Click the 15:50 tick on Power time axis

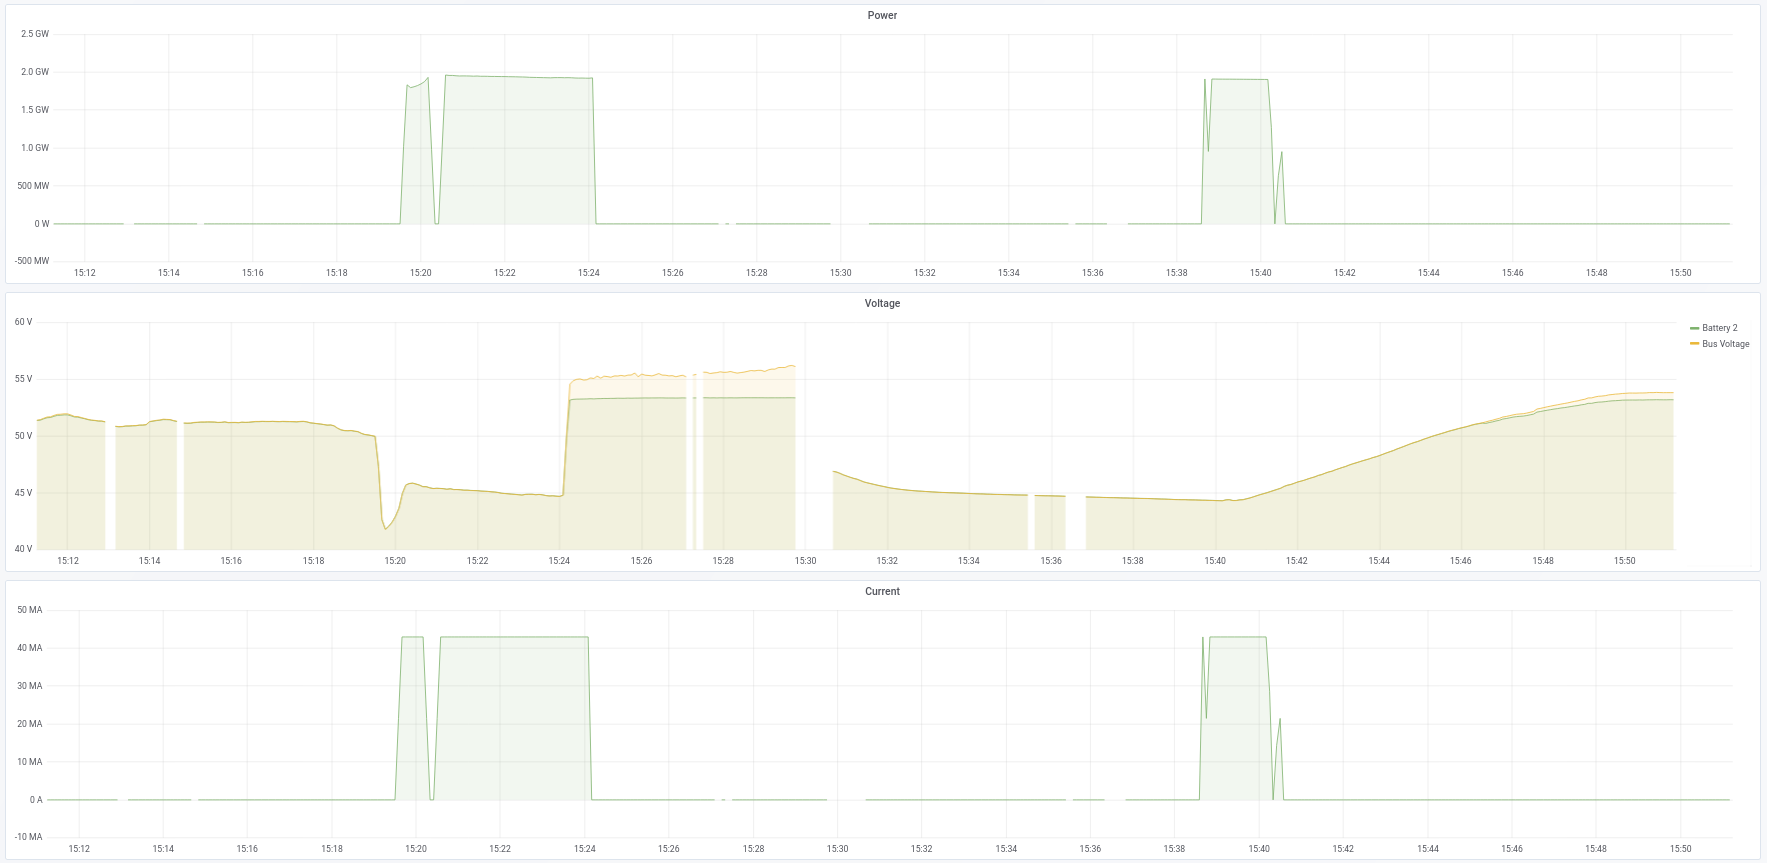tap(1680, 273)
